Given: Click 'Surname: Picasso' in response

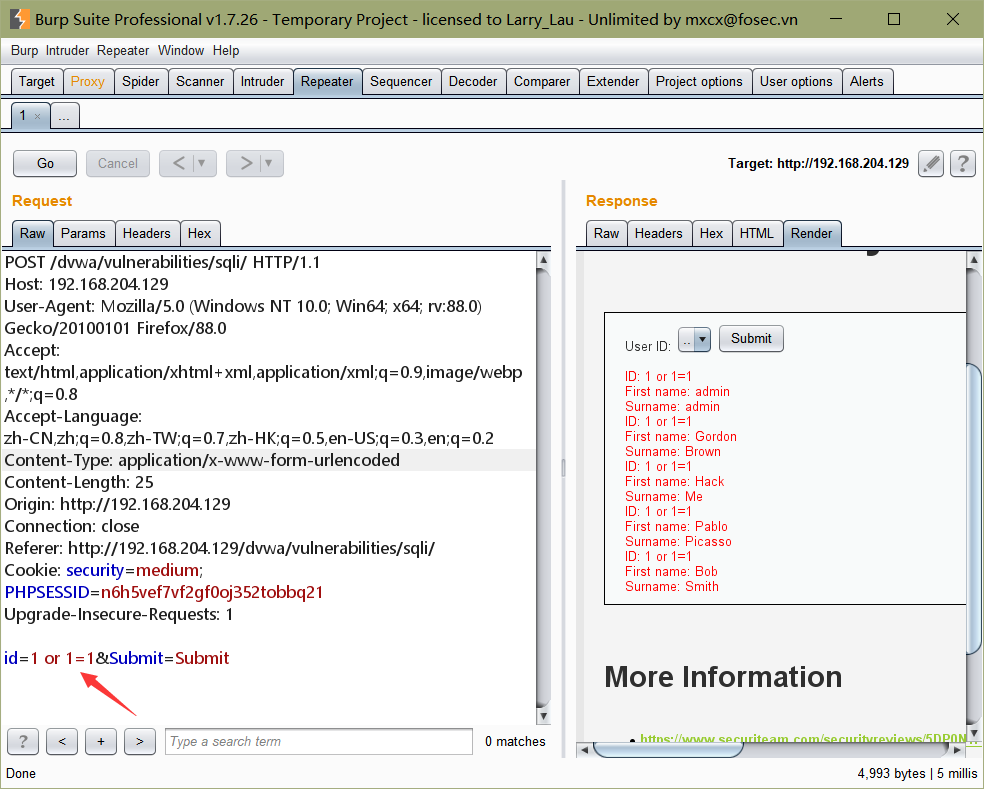Looking at the screenshot, I should 678,542.
